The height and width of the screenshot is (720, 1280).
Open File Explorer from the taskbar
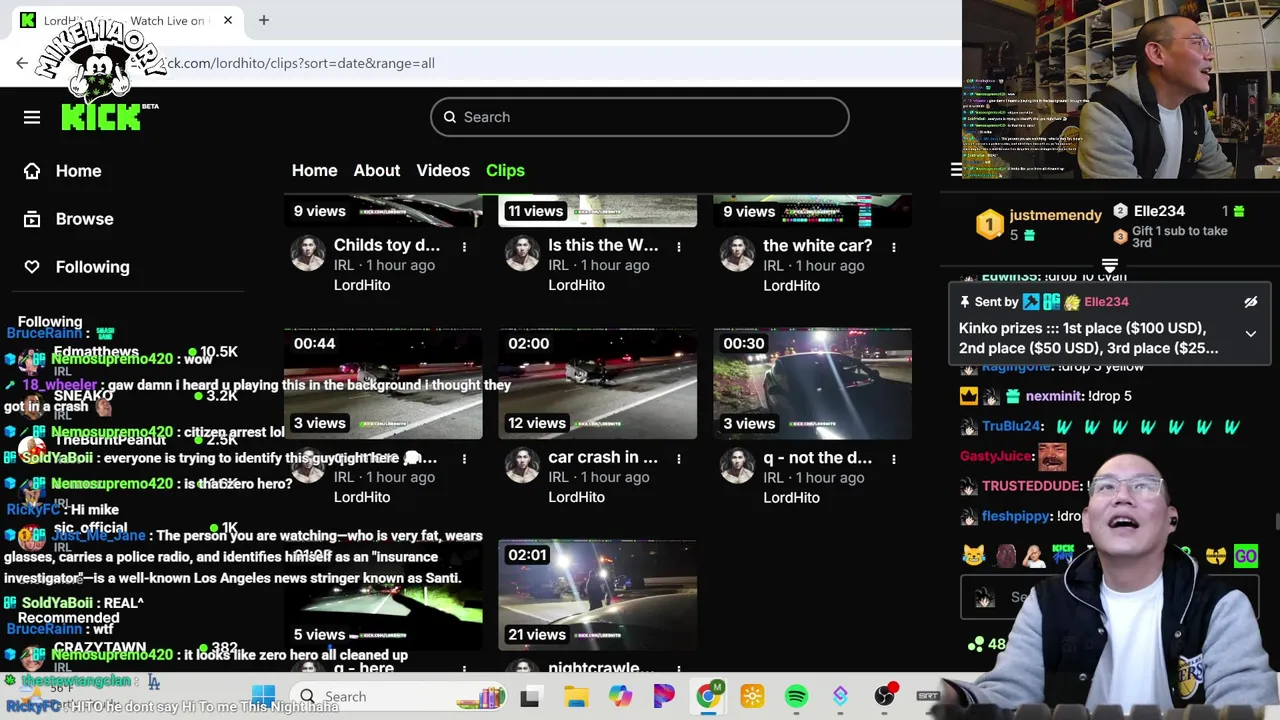[x=576, y=696]
